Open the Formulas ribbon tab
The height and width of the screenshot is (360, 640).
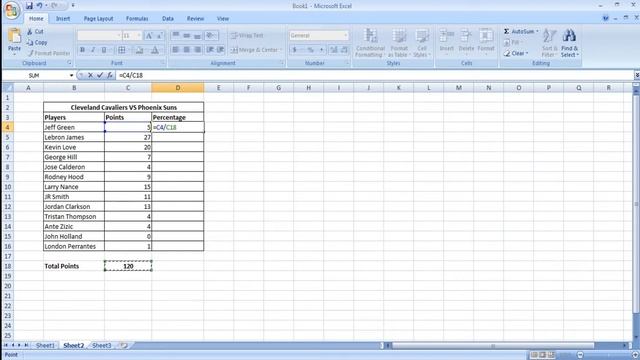pos(137,19)
